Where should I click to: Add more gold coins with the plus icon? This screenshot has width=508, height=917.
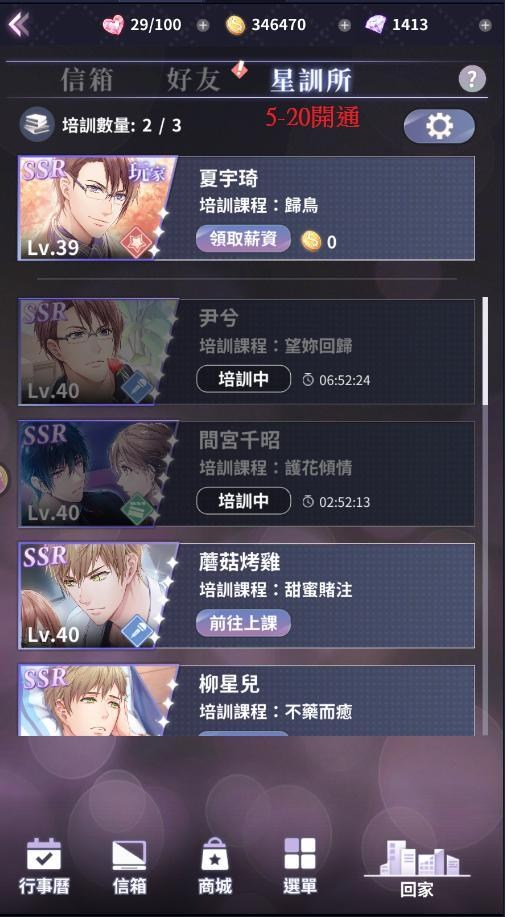point(344,25)
